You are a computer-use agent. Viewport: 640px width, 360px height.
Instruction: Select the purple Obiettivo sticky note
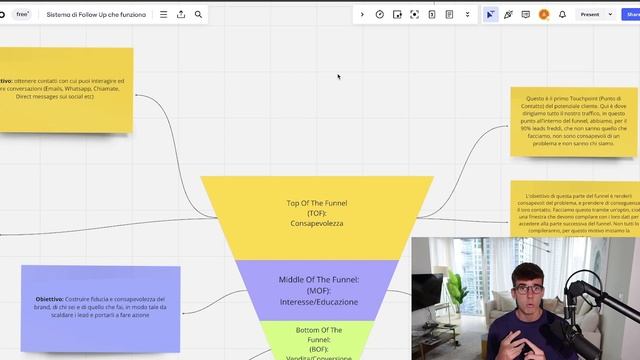pos(100,309)
